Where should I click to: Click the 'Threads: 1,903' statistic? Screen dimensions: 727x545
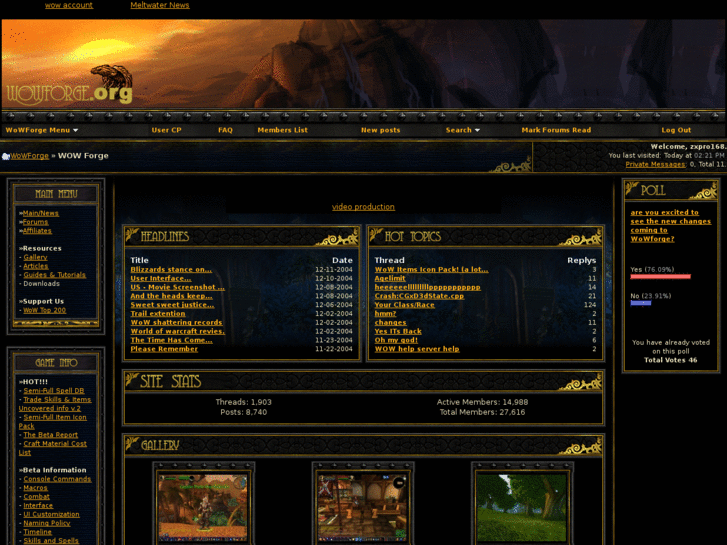(x=243, y=402)
